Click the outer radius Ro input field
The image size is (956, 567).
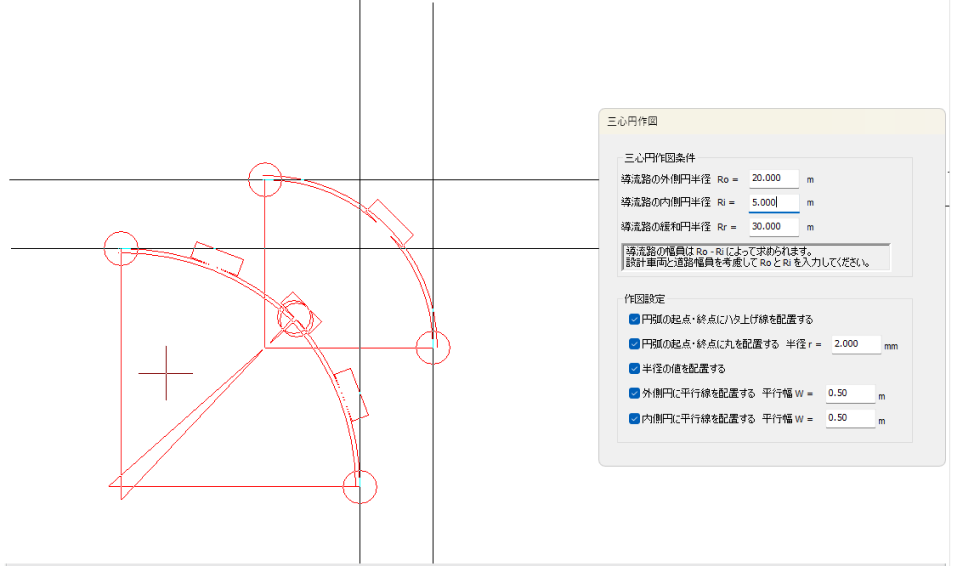pyautogui.click(x=773, y=179)
